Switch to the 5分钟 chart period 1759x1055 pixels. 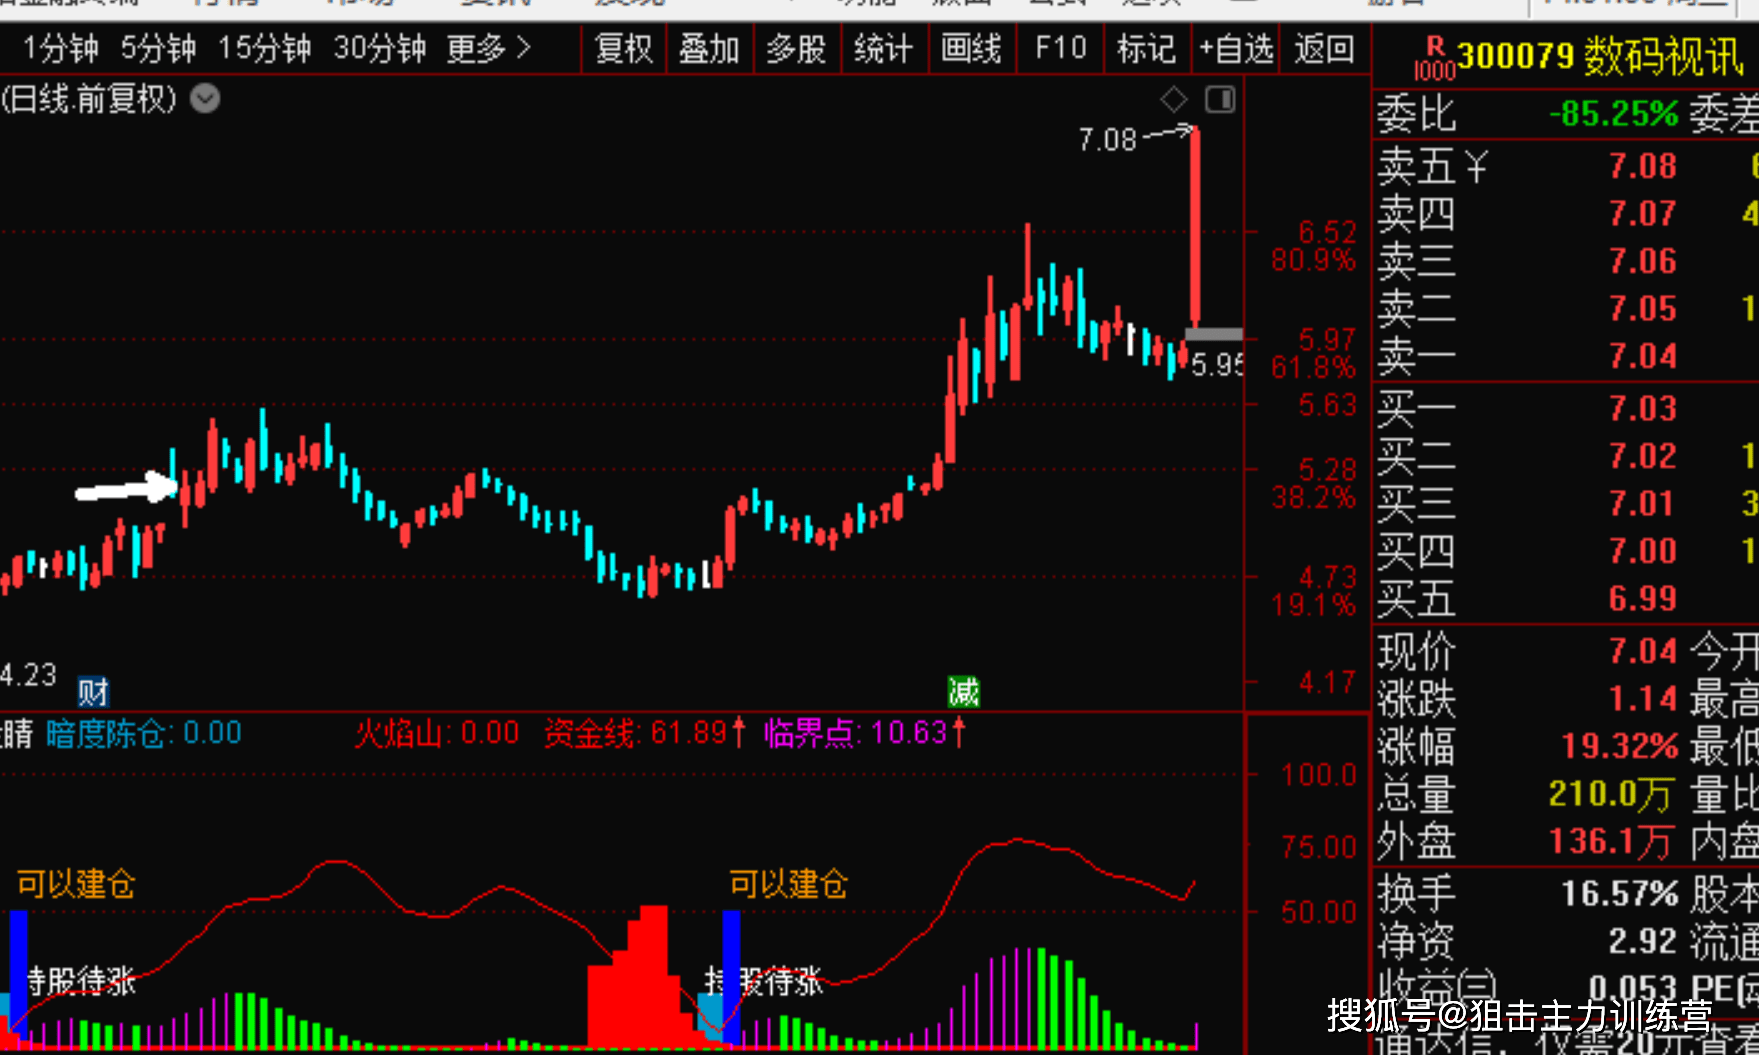click(158, 48)
